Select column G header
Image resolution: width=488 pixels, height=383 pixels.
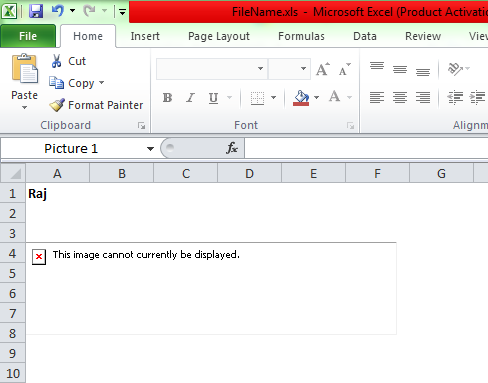(x=441, y=173)
